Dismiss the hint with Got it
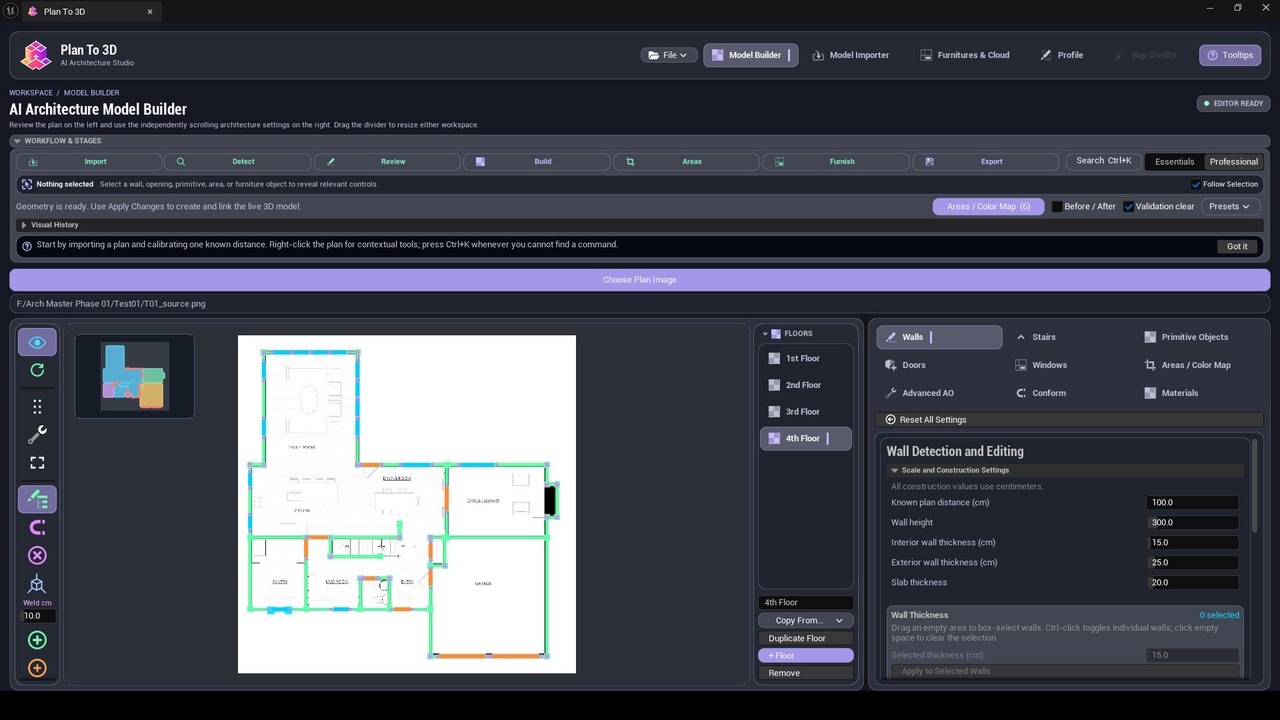This screenshot has width=1280, height=720. (1237, 246)
